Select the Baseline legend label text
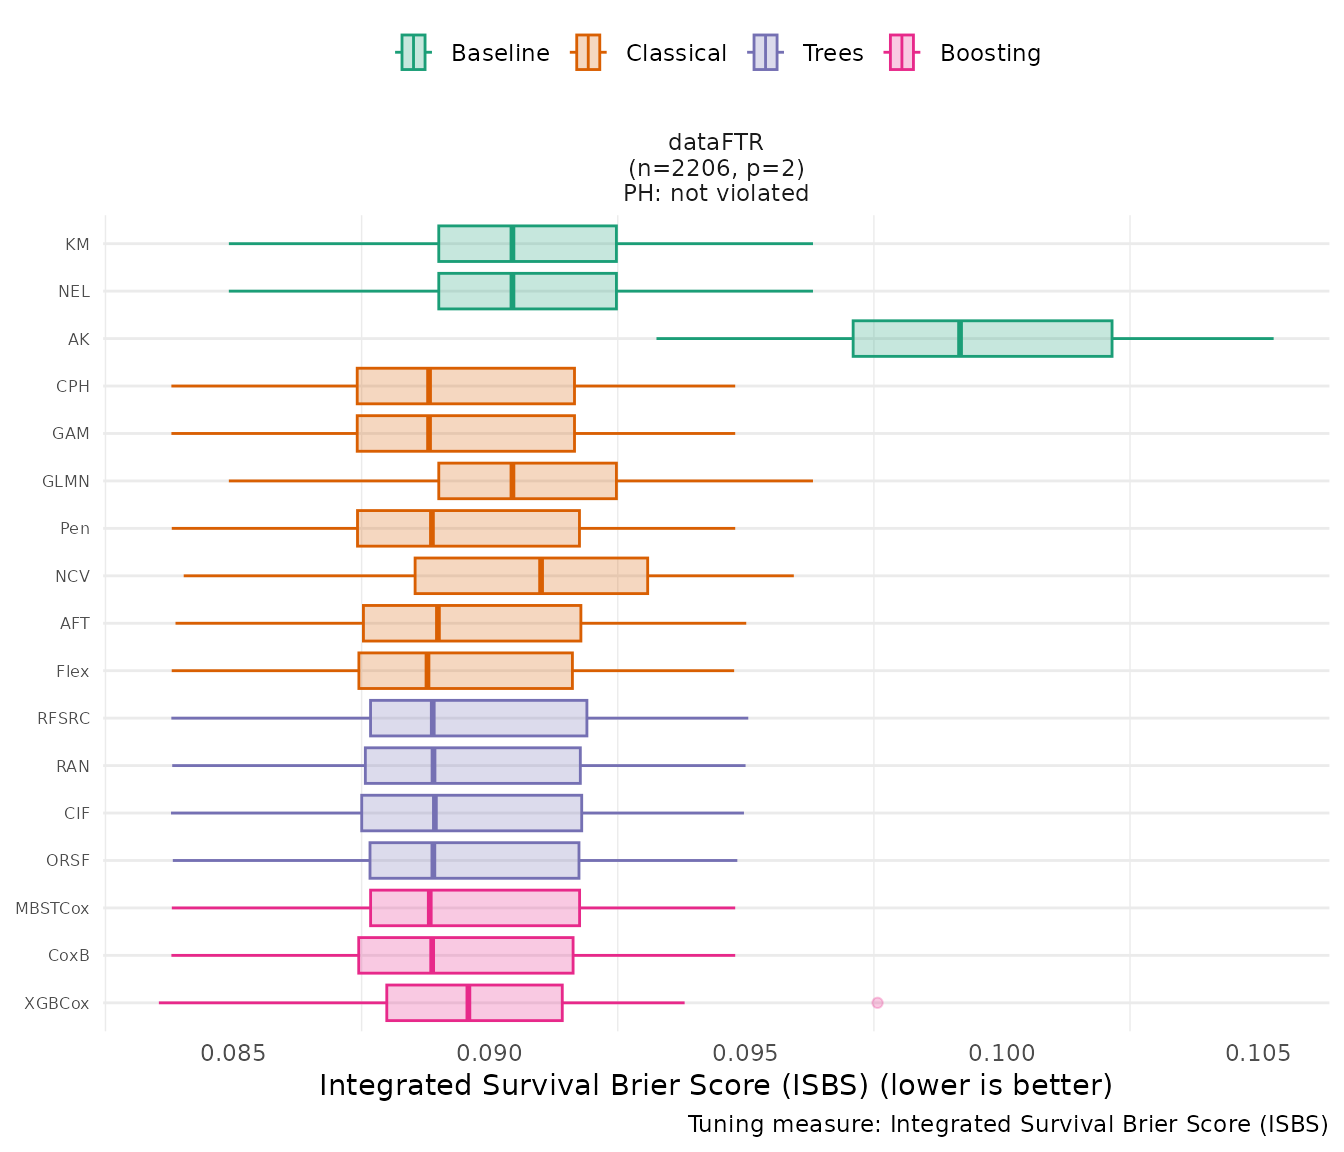Image resolution: width=1344 pixels, height=1152 pixels. click(500, 53)
